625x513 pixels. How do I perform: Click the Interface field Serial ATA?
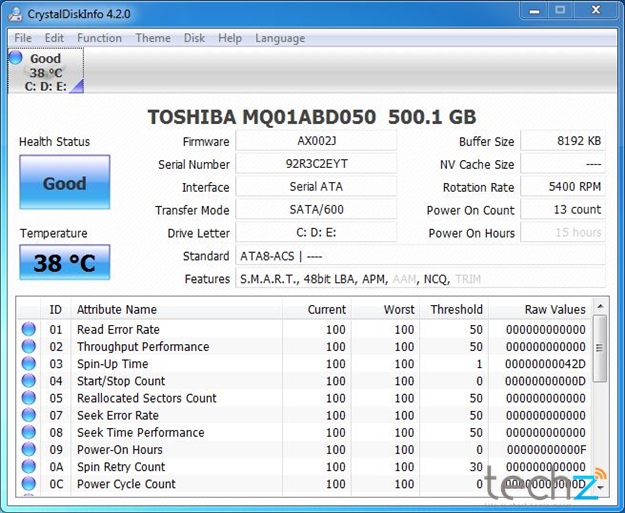coord(316,187)
